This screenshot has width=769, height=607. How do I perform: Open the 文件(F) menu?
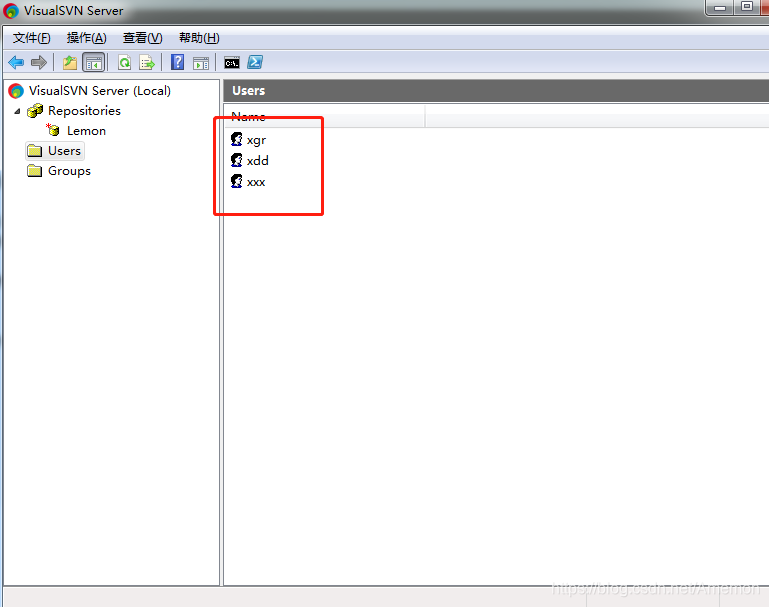[x=31, y=38]
